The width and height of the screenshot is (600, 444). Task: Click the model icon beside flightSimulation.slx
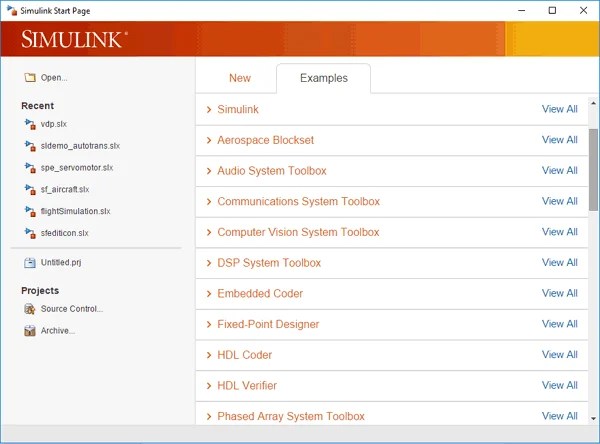[x=30, y=211]
